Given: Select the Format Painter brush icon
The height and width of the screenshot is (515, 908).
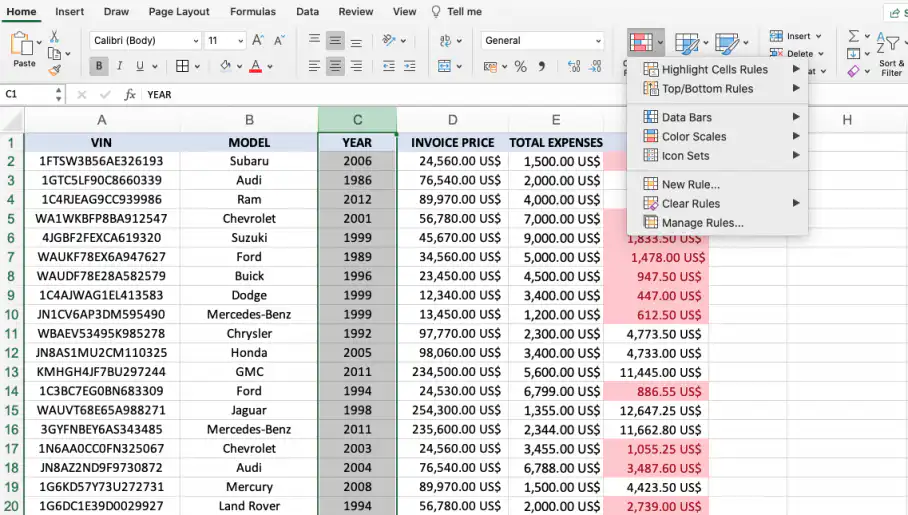Looking at the screenshot, I should click(x=54, y=70).
